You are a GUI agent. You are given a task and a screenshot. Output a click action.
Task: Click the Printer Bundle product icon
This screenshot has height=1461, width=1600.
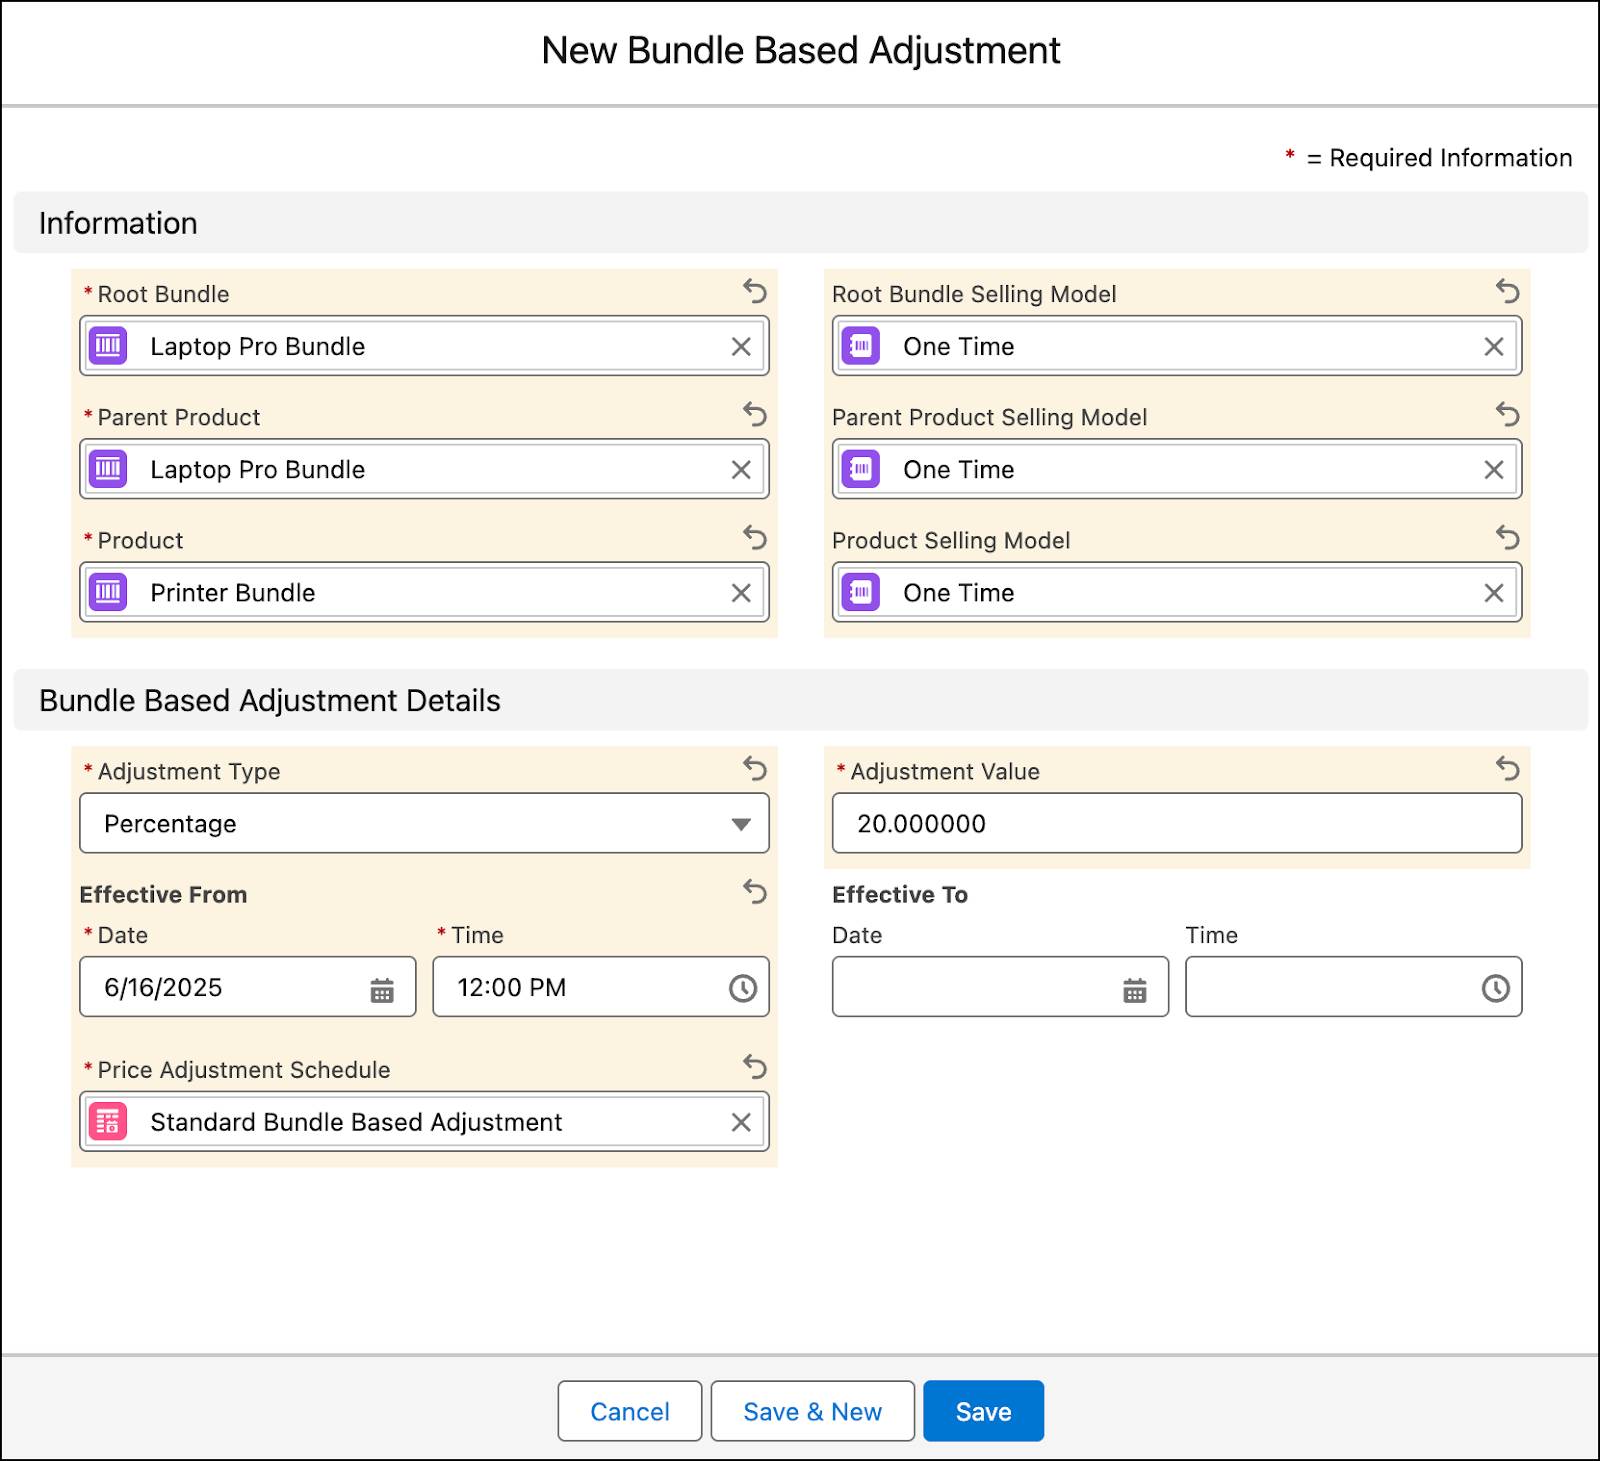108,592
